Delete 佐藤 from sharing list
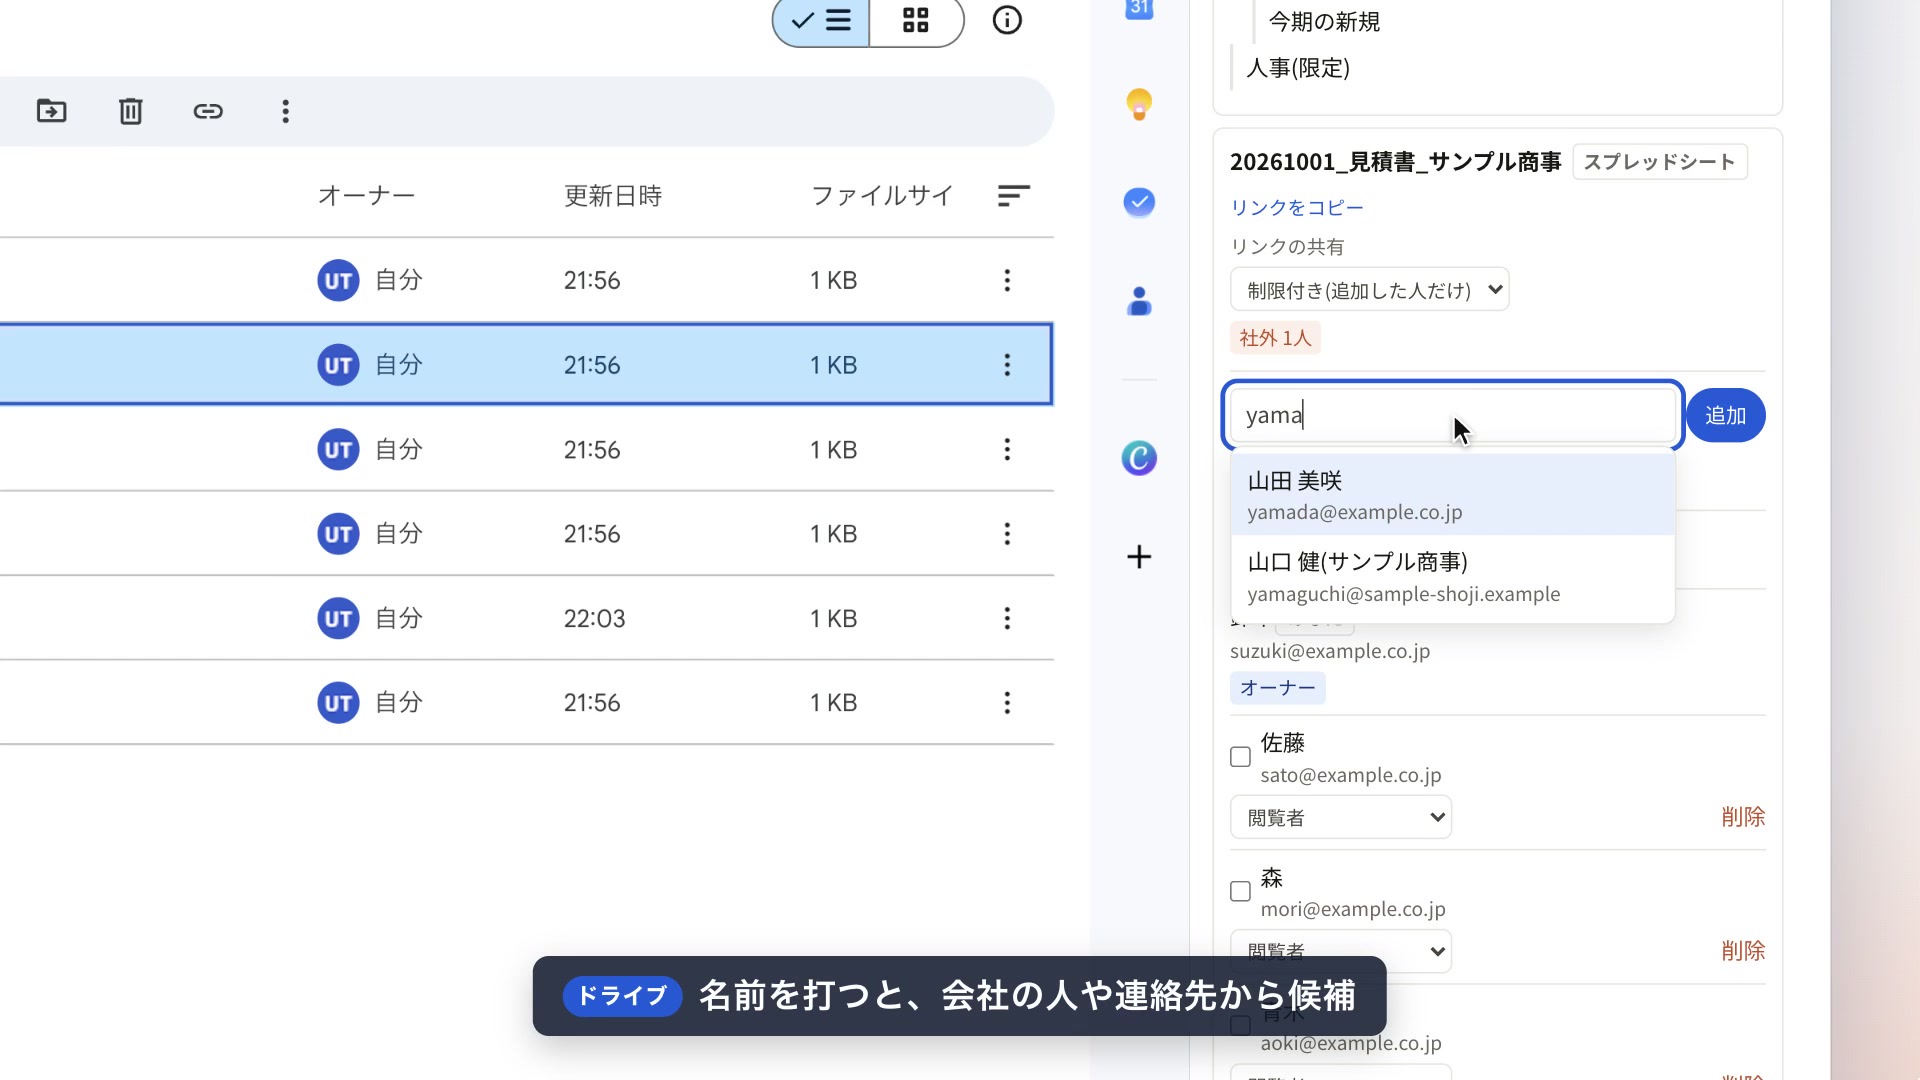This screenshot has width=1920, height=1080. point(1743,817)
